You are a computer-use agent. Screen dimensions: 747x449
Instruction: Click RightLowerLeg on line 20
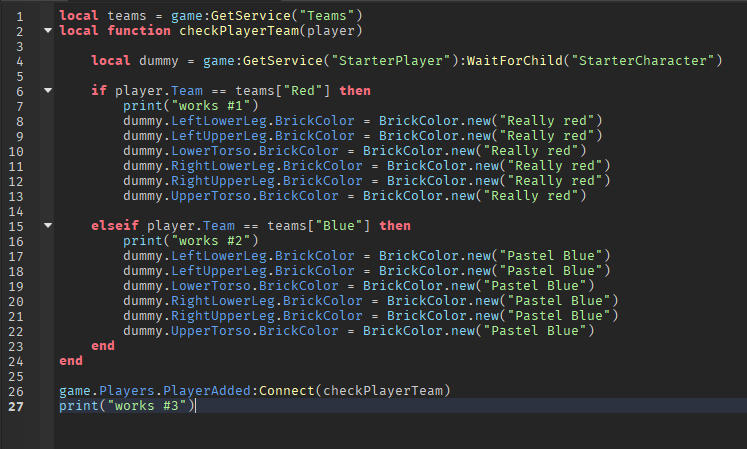[x=222, y=300]
